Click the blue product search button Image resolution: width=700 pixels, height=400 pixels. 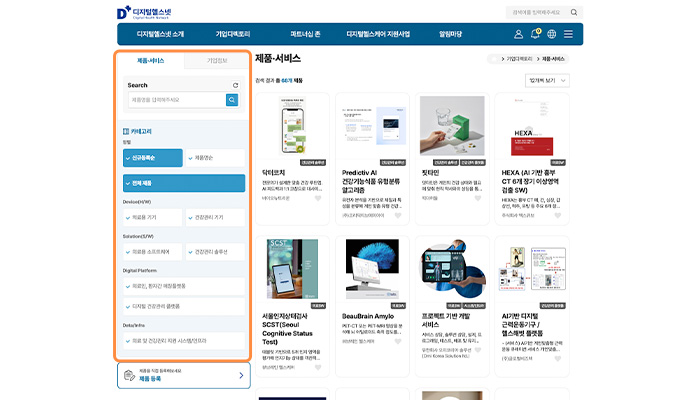[232, 100]
